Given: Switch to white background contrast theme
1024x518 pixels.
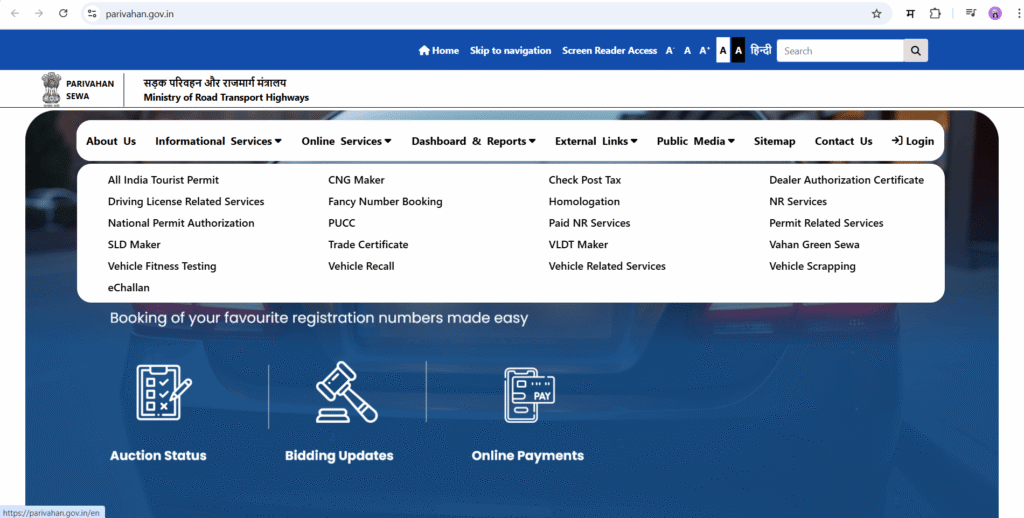Looking at the screenshot, I should 723,50.
